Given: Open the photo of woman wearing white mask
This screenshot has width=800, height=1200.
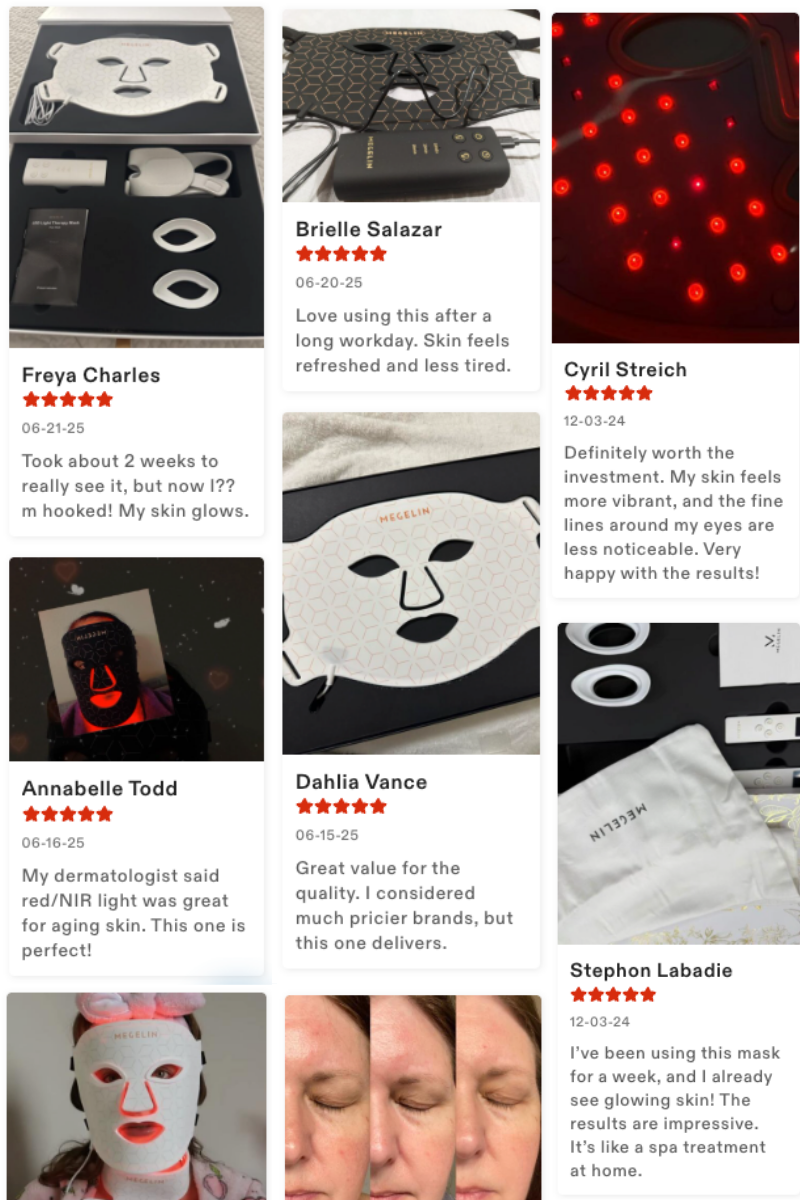Looking at the screenshot, I should (x=137, y=1096).
